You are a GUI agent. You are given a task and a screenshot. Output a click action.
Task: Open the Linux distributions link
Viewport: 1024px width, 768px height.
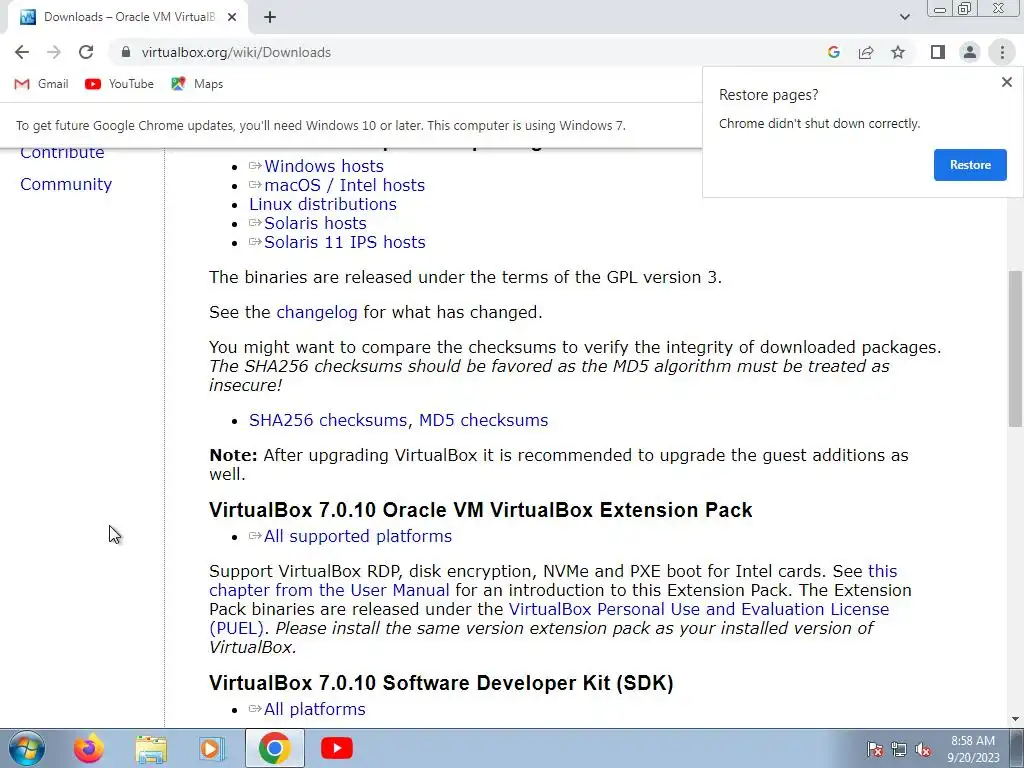click(x=323, y=204)
